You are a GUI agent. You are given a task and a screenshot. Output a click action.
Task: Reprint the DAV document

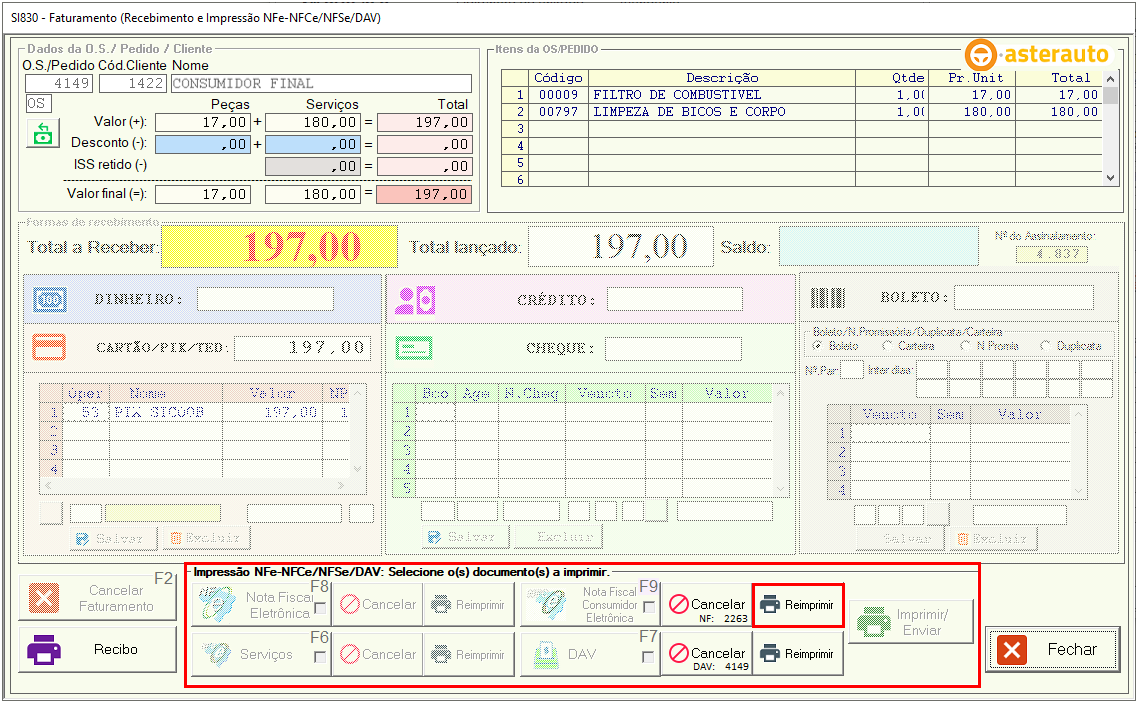point(798,654)
